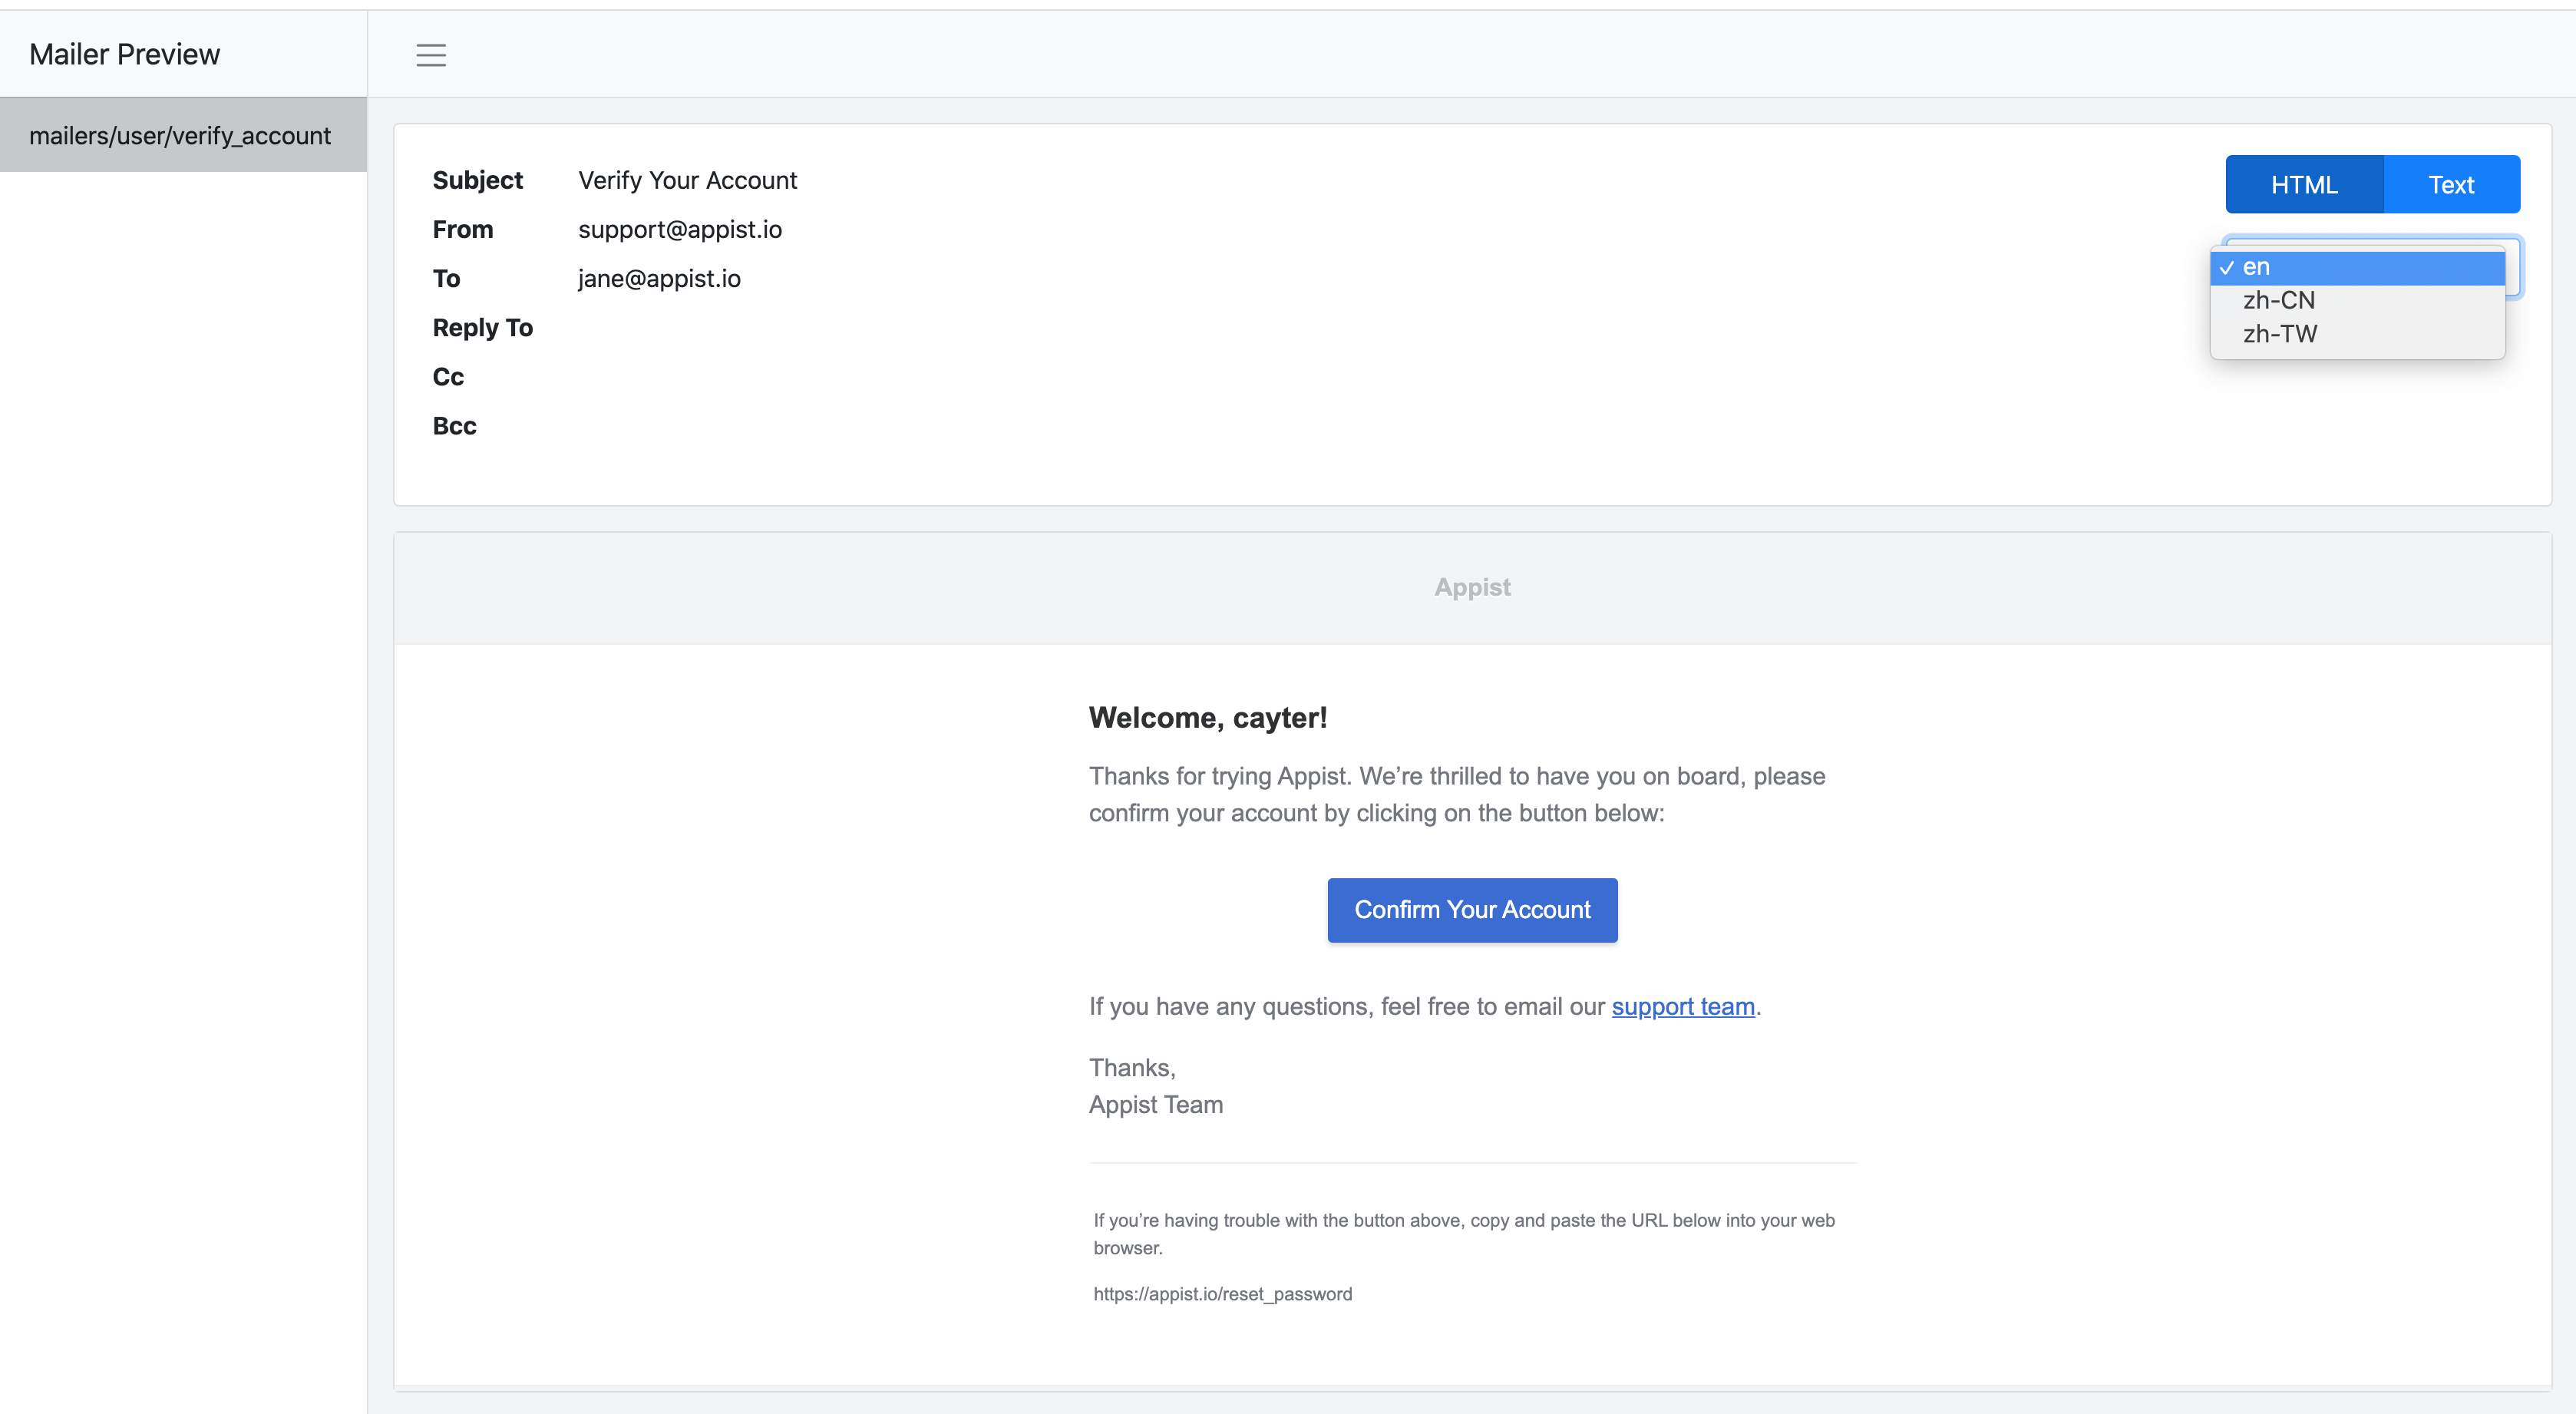Screen dimensions: 2576x1414
Task: Click the appist.io/reset_password URL text
Action: coord(1222,1294)
